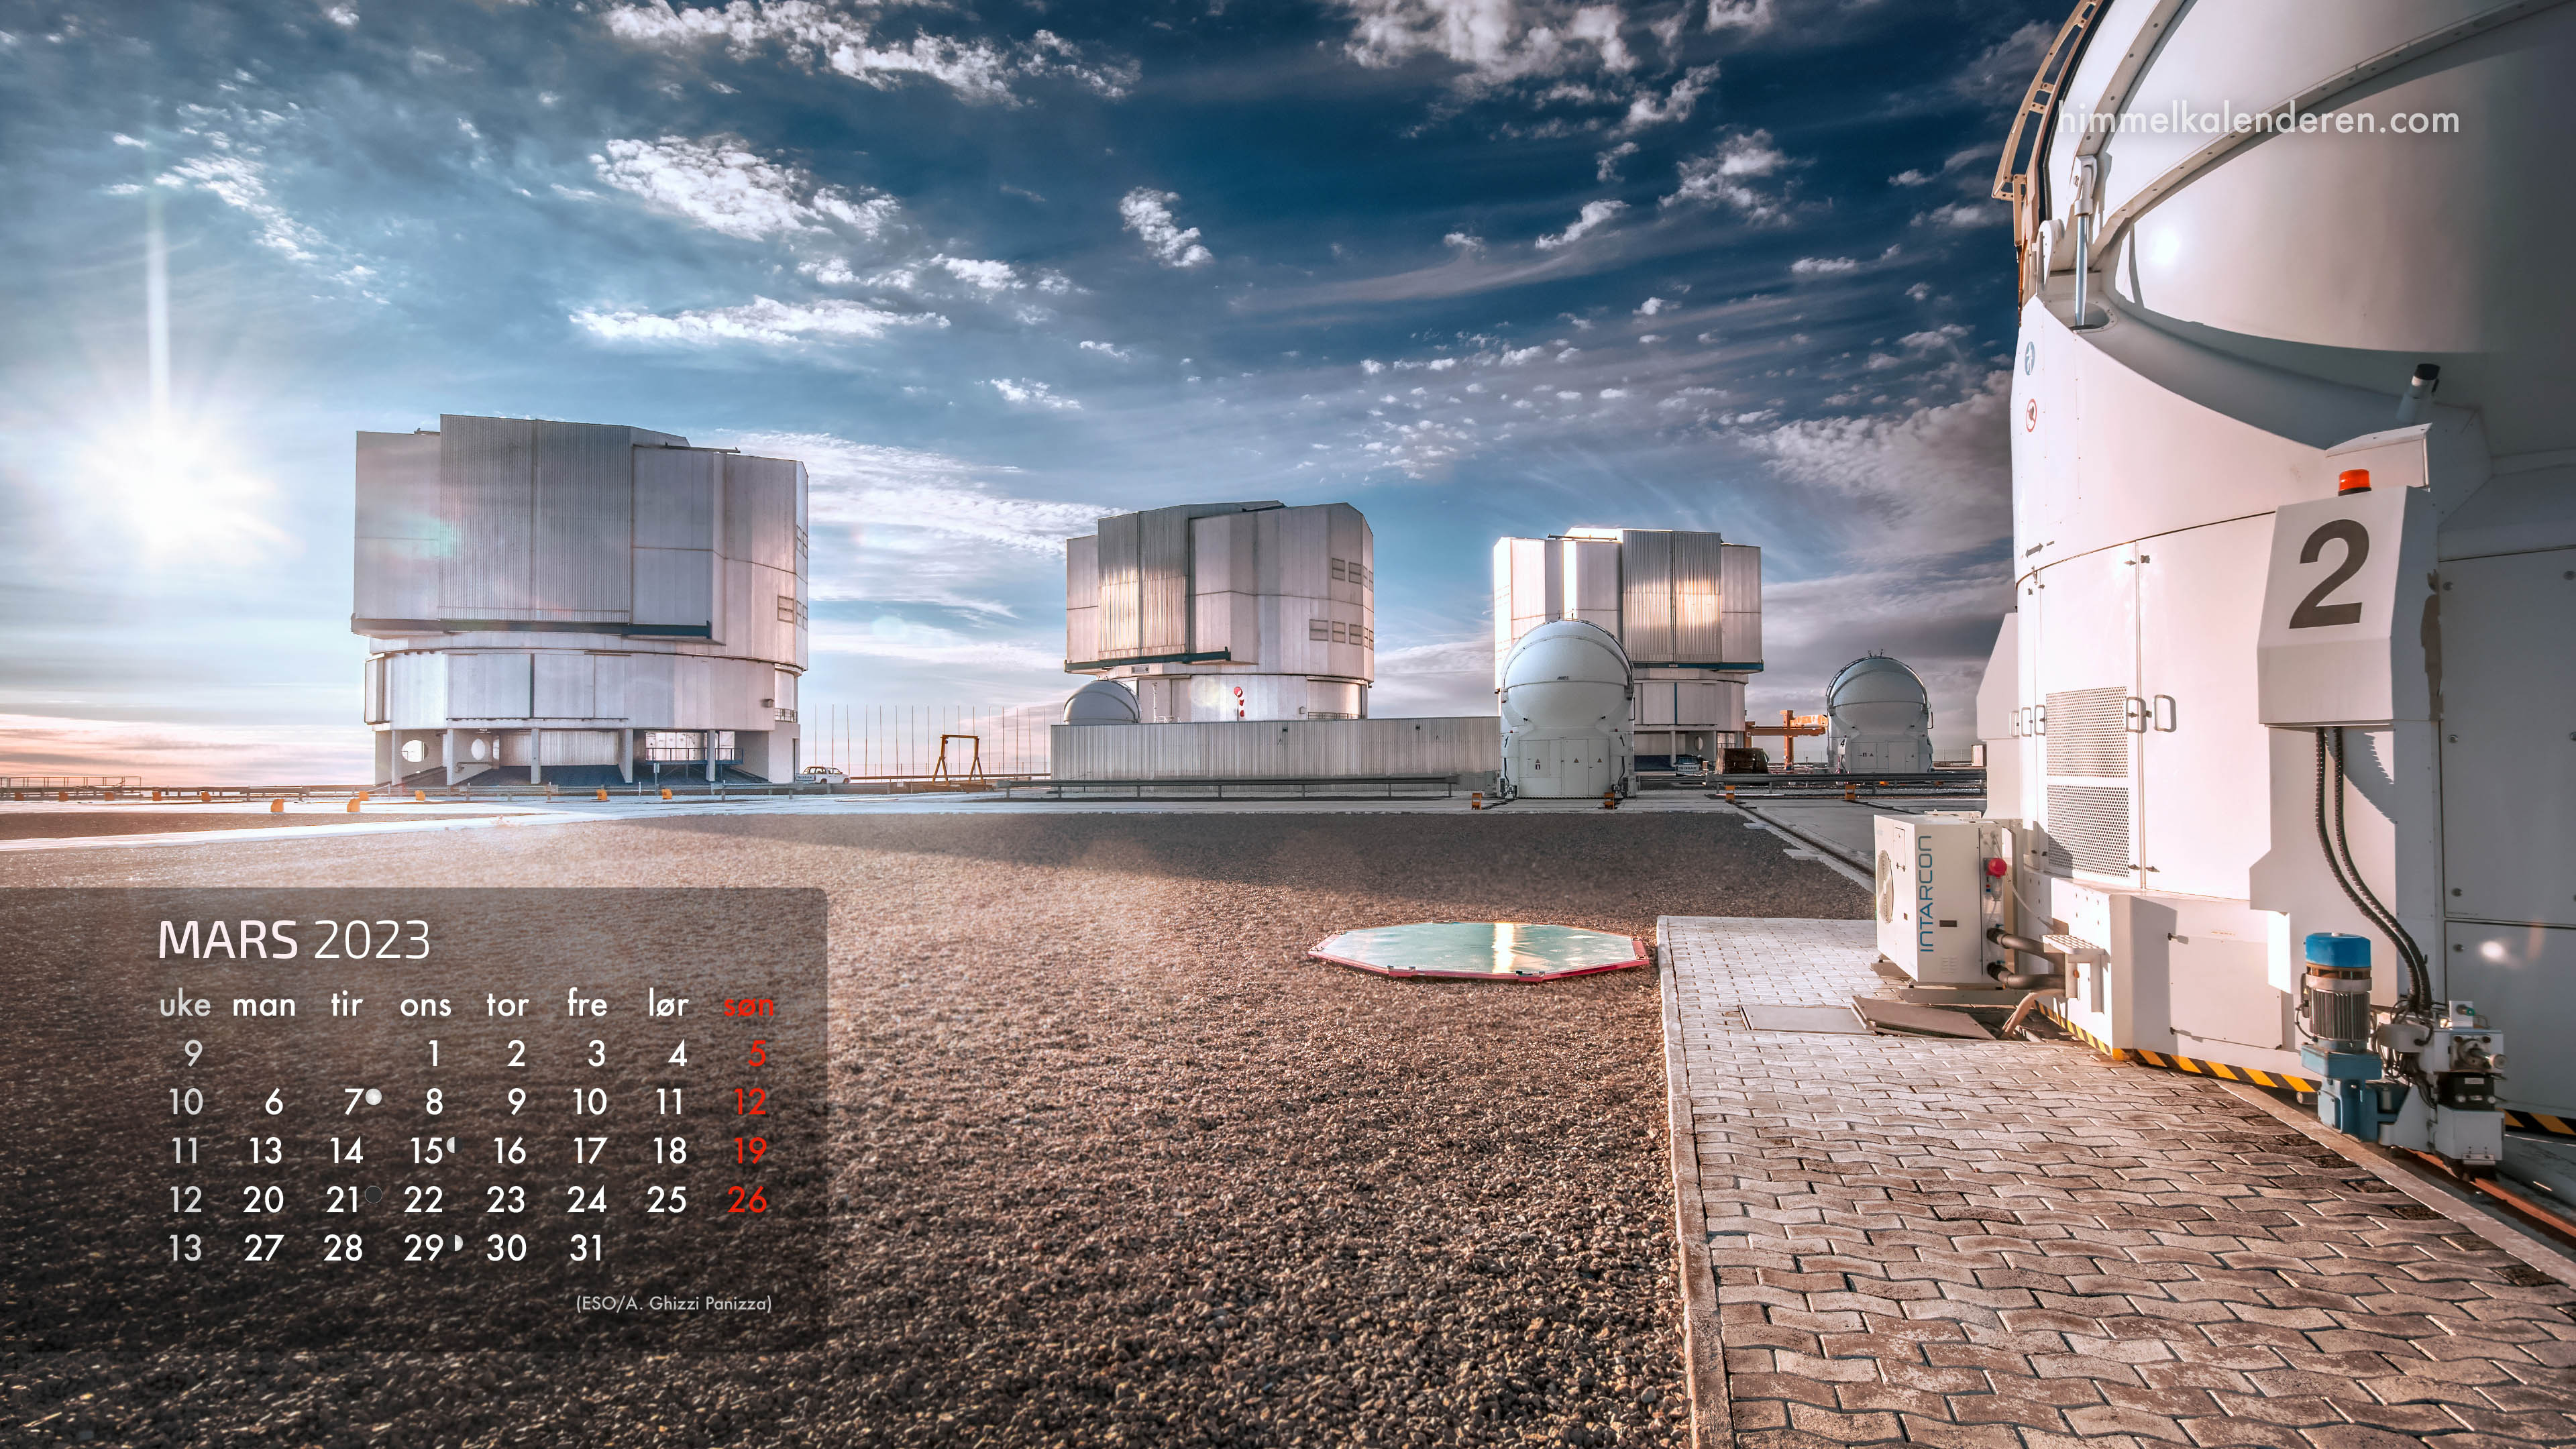Pick date 28 under tir

(x=344, y=1248)
